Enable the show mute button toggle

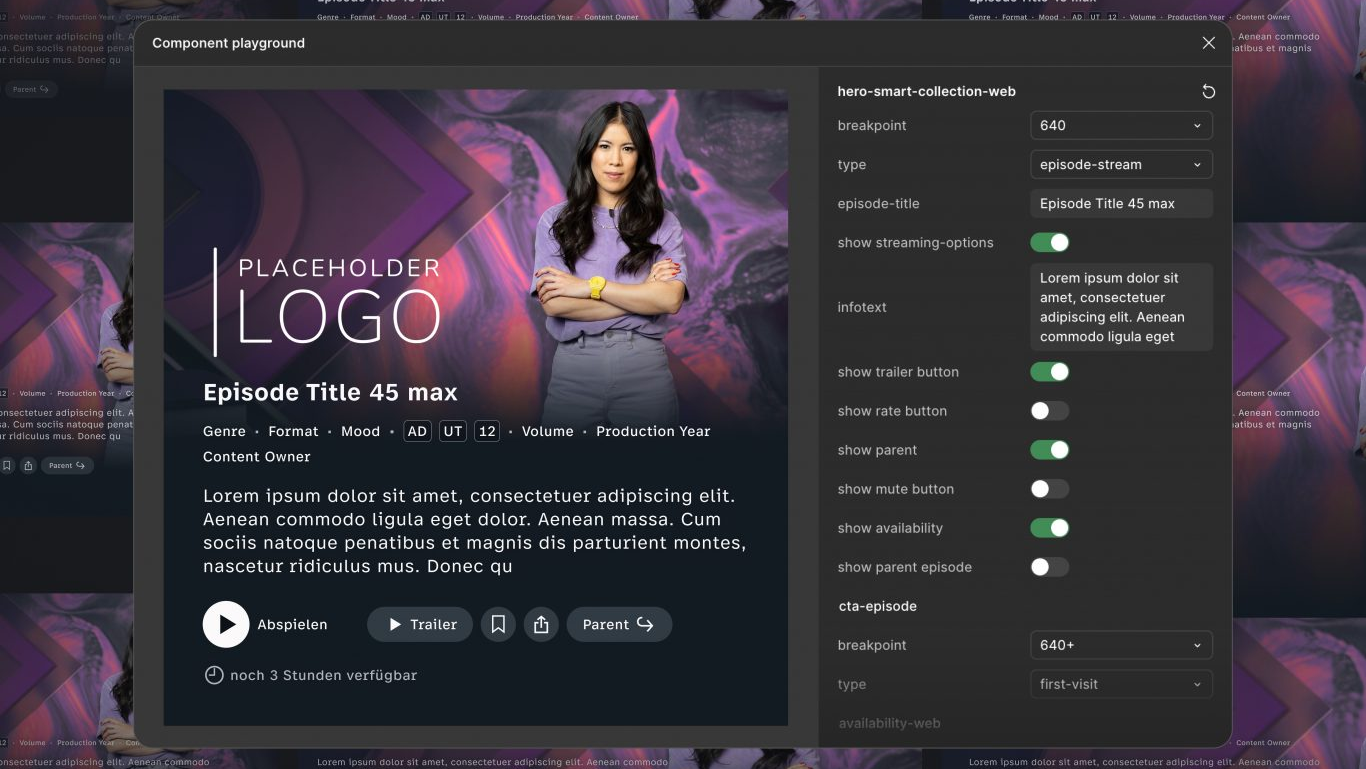coord(1050,489)
